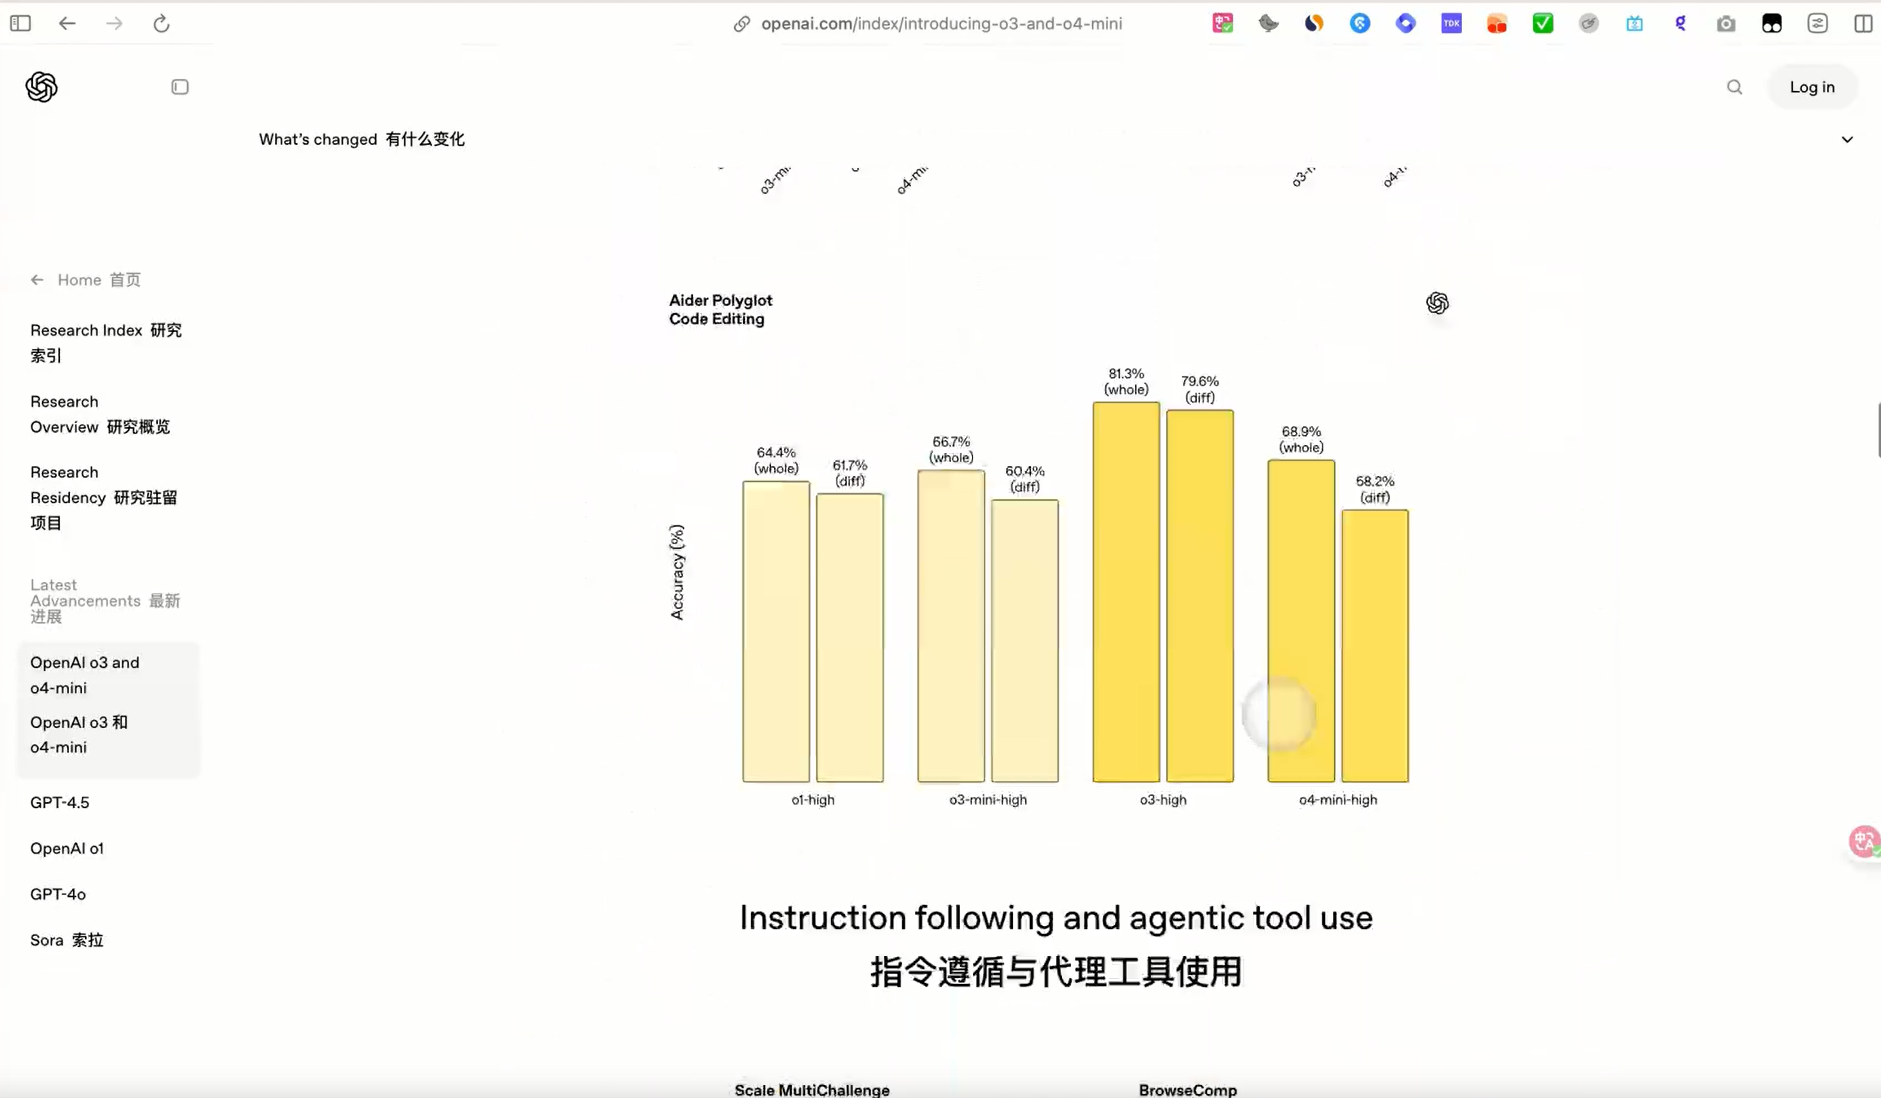
Task: Click the o3-mini-high 66.7% whole bar
Action: tap(951, 625)
